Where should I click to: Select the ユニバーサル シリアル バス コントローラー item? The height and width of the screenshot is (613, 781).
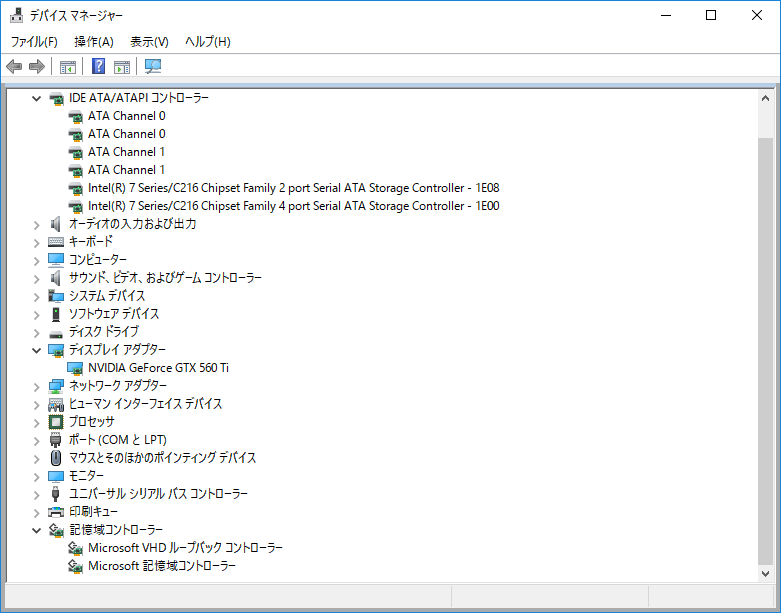tap(158, 494)
